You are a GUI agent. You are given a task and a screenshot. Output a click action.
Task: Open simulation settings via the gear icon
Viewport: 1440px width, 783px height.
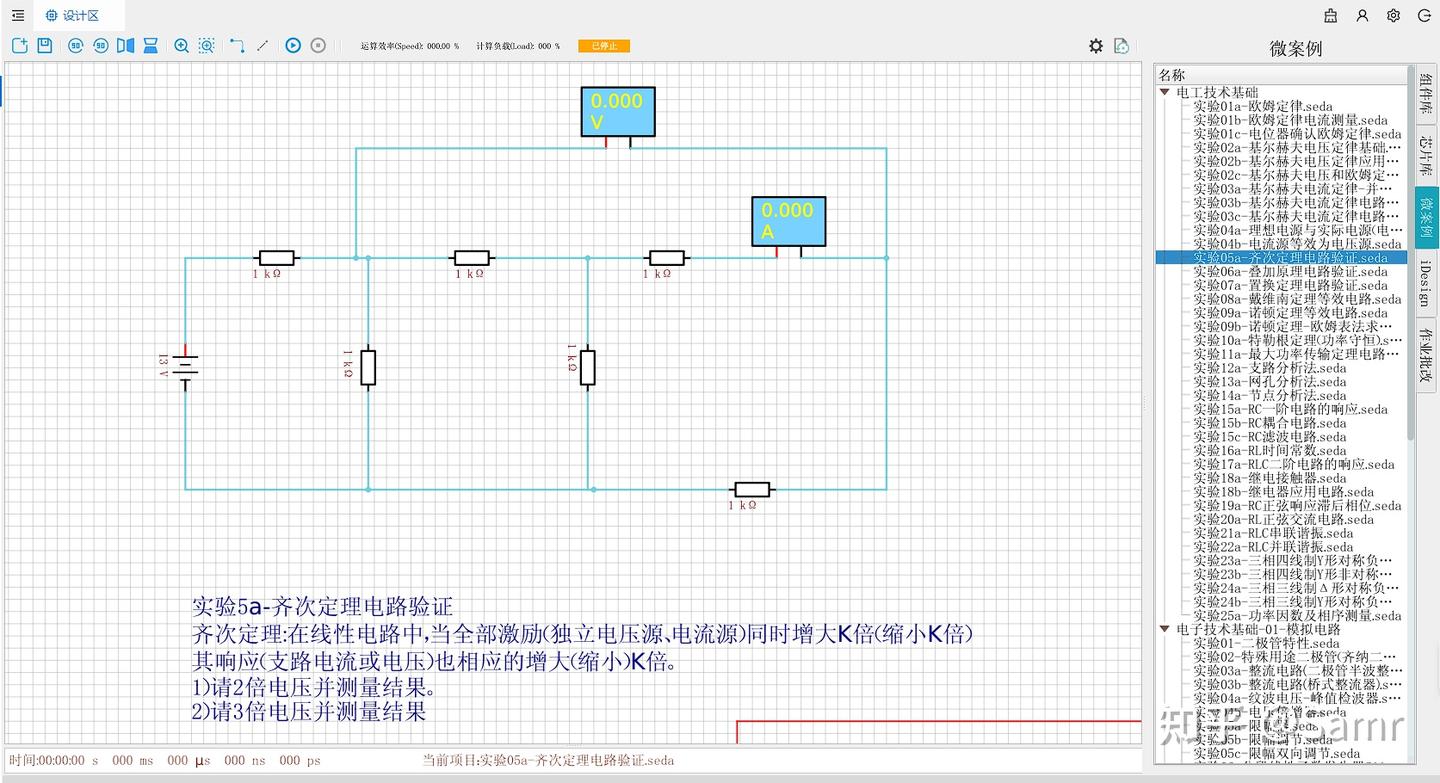pyautogui.click(x=1096, y=45)
